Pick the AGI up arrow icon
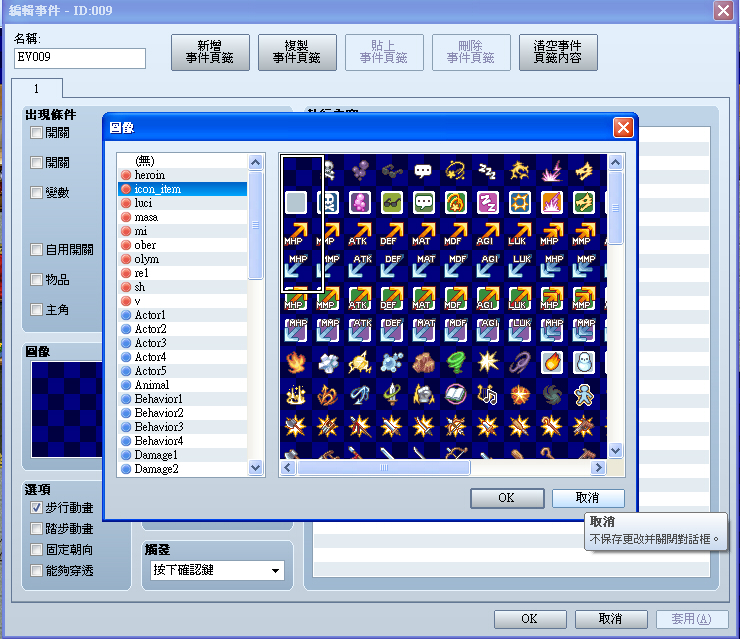740x639 pixels. pos(488,235)
